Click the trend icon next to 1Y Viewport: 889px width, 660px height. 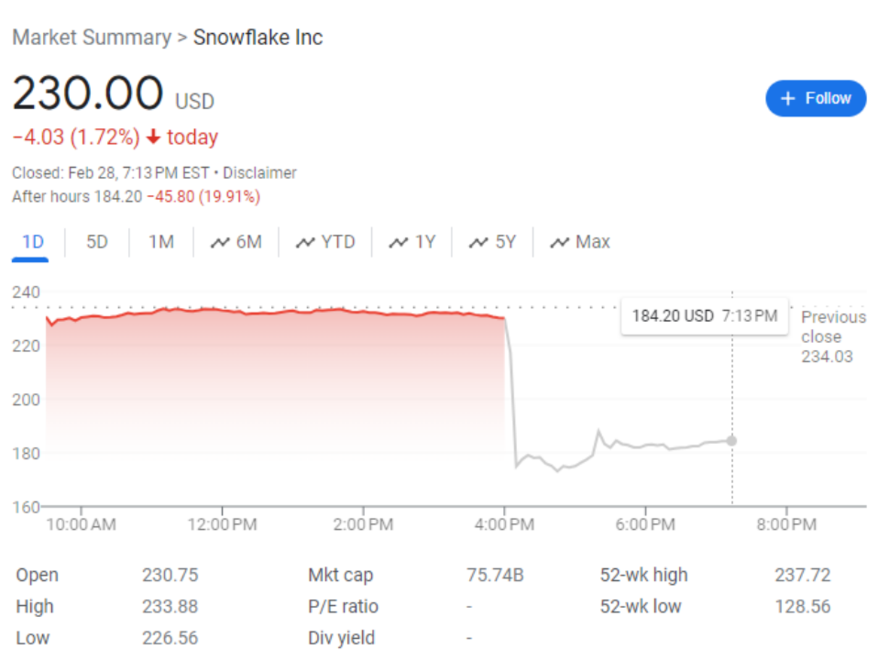click(x=399, y=242)
